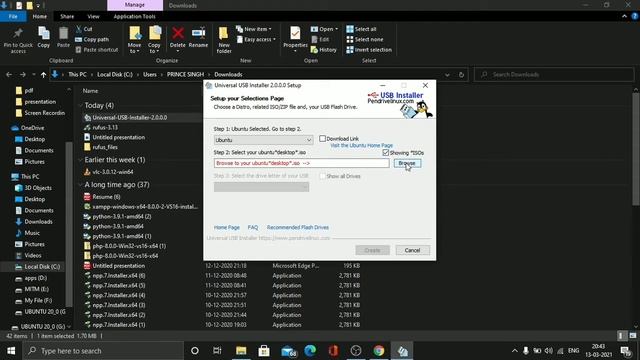640x360 pixels.
Task: Collapse the Today (4) group
Action: [x=80, y=105]
